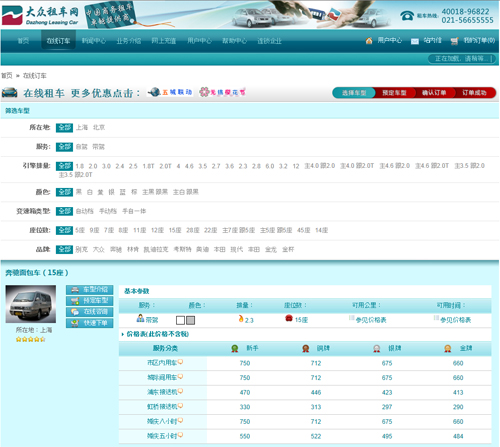500x447 pixels.
Task: Click the driver icon beside 带驾
Action: (x=140, y=318)
